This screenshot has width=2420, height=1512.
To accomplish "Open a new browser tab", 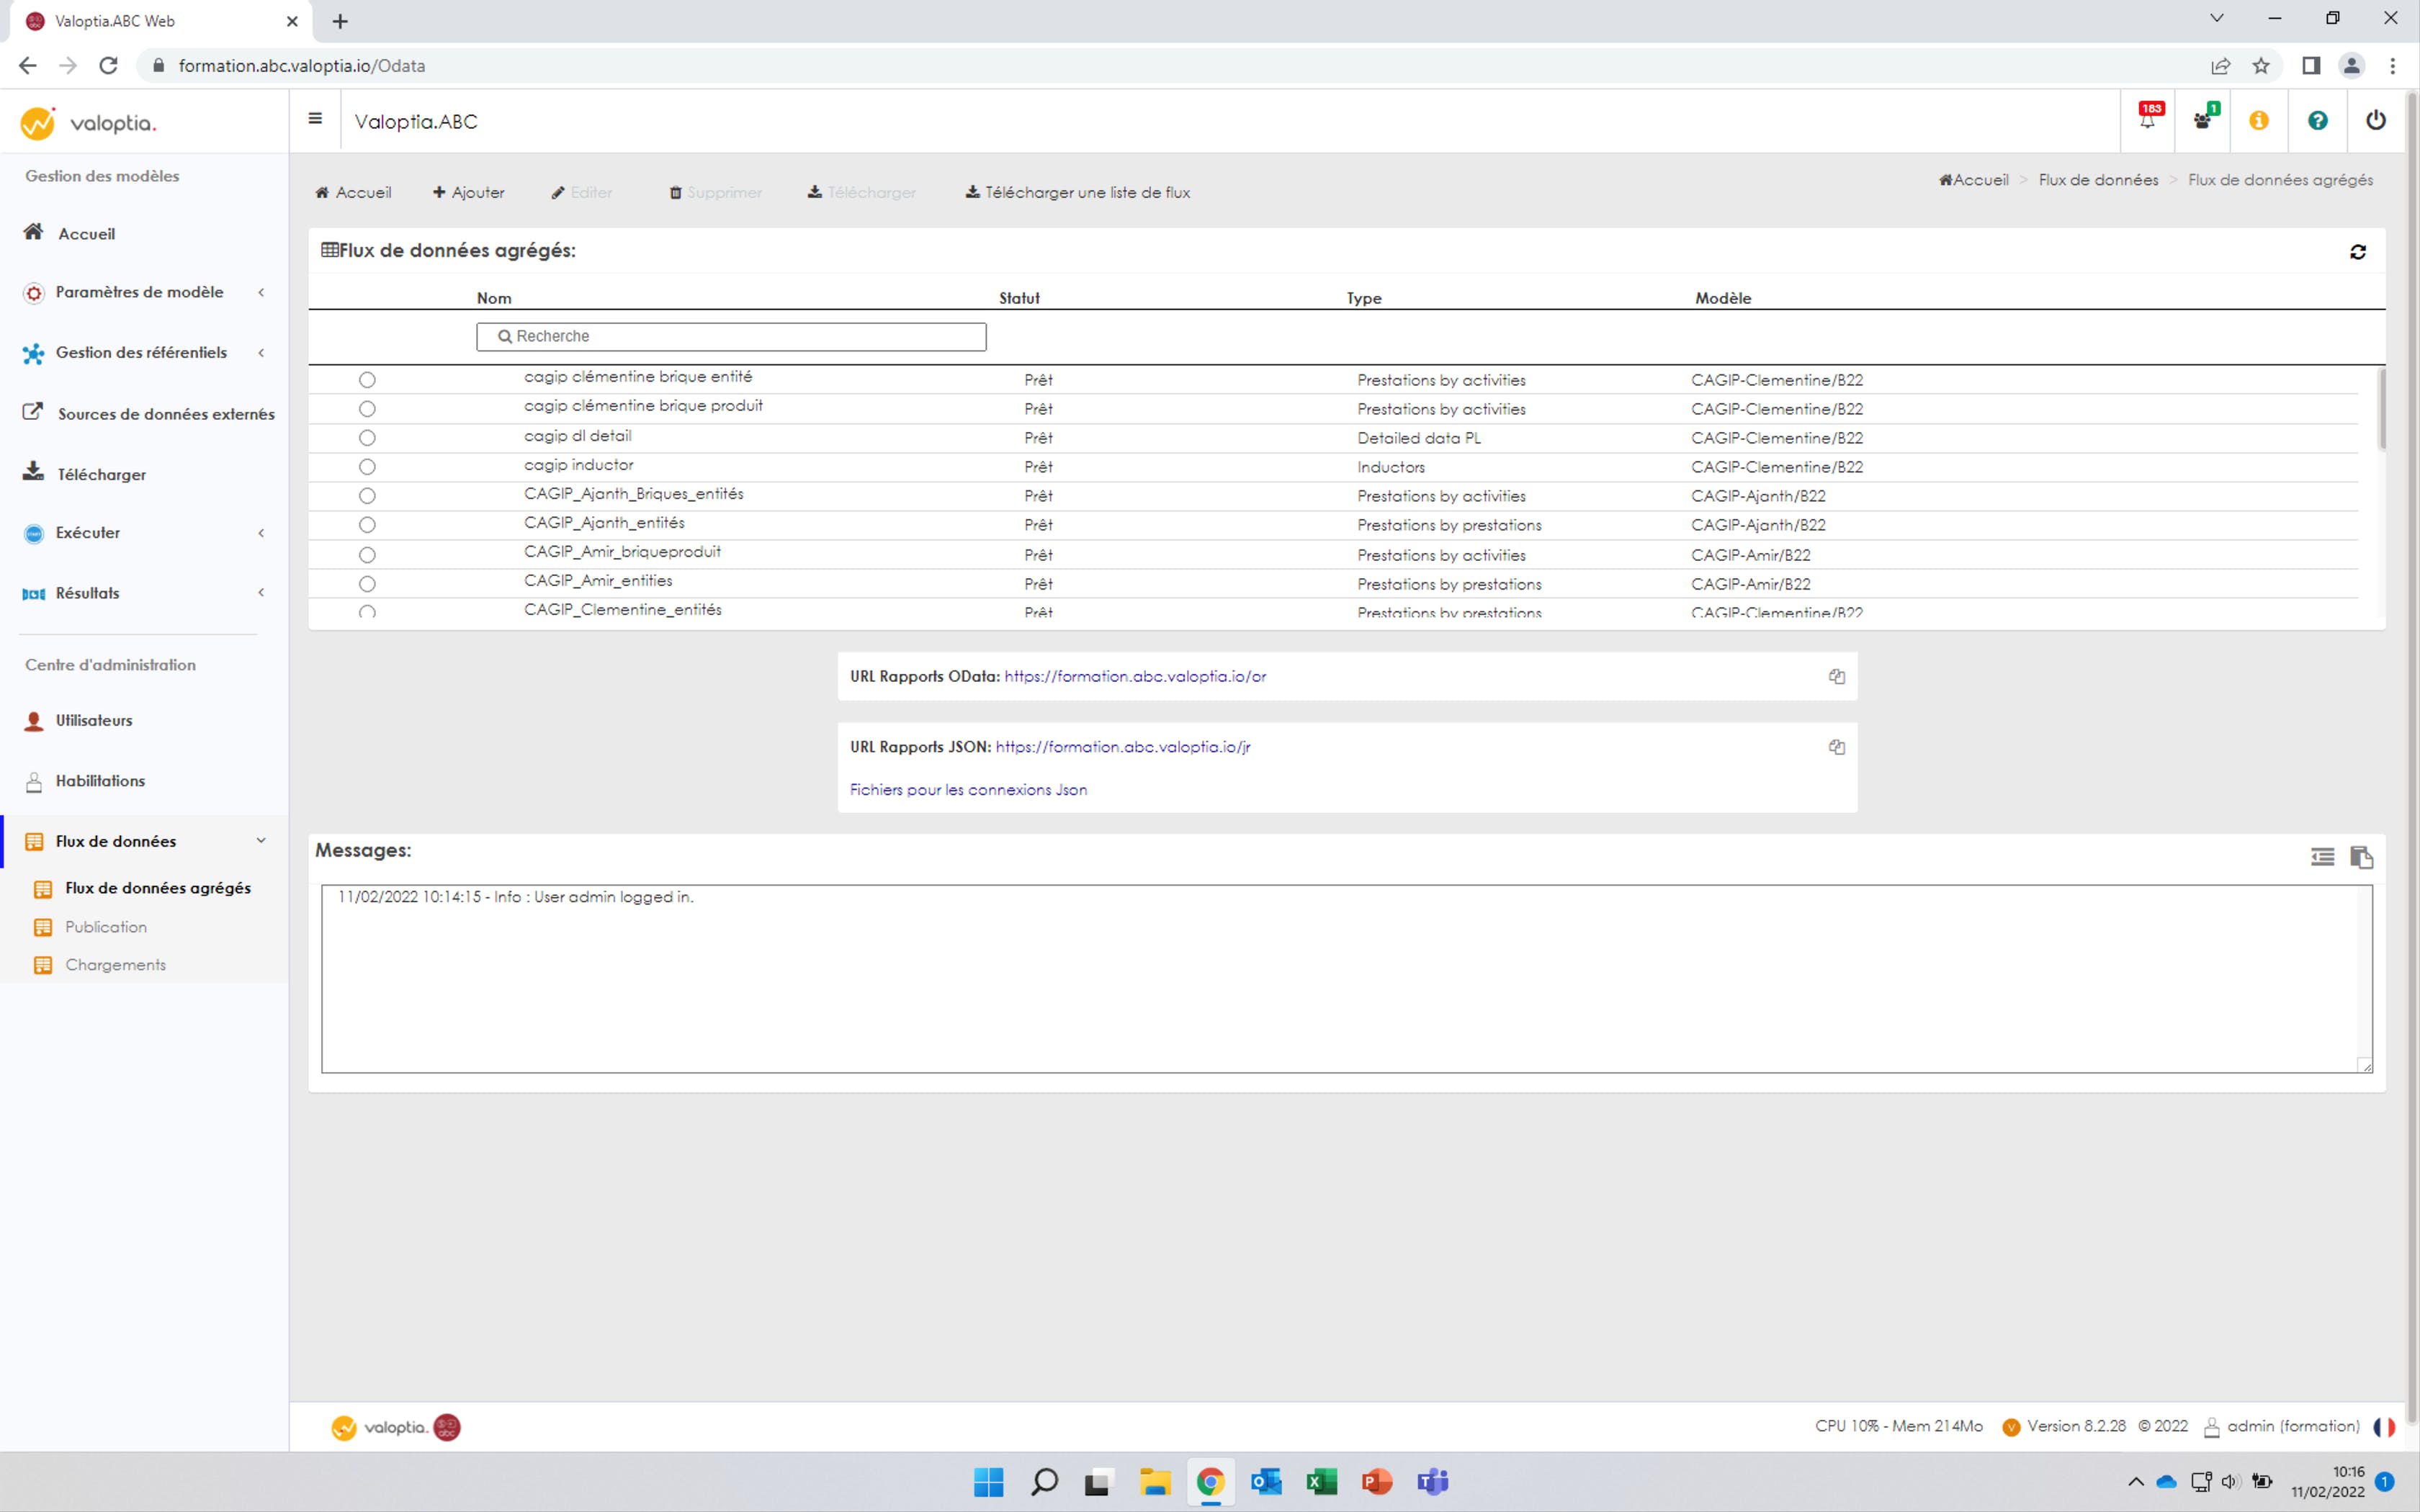I will (340, 21).
